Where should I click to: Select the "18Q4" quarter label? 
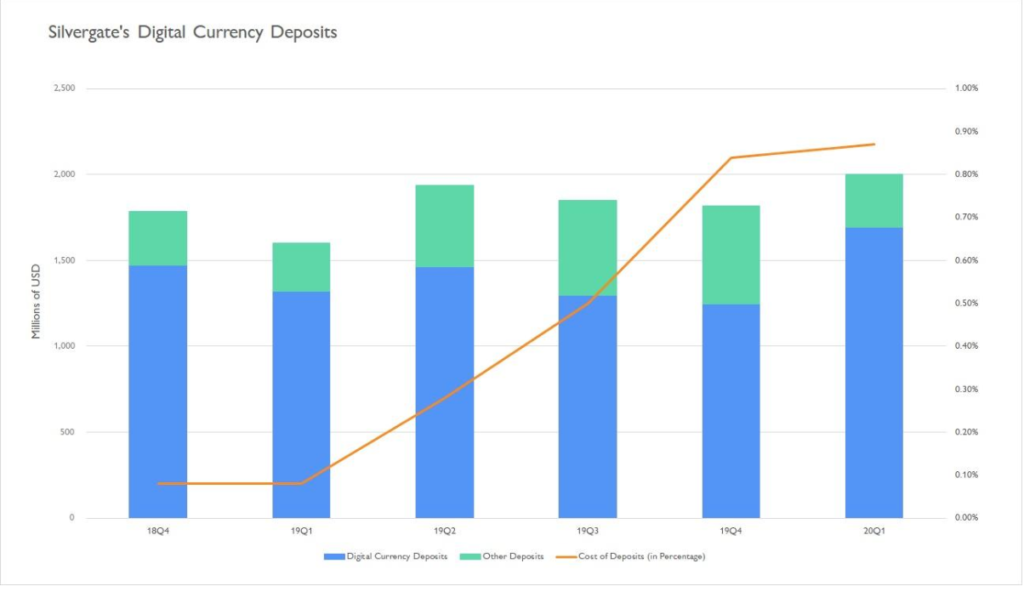coord(158,531)
